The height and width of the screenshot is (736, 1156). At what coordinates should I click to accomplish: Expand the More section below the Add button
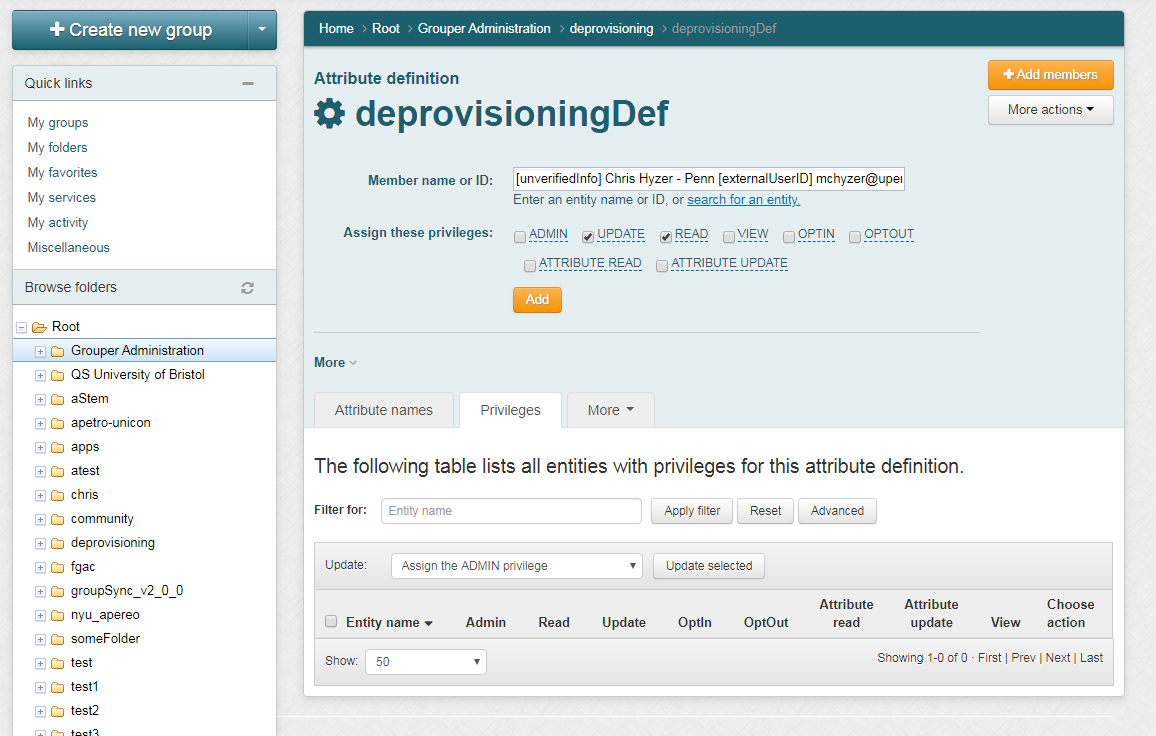[x=335, y=363]
